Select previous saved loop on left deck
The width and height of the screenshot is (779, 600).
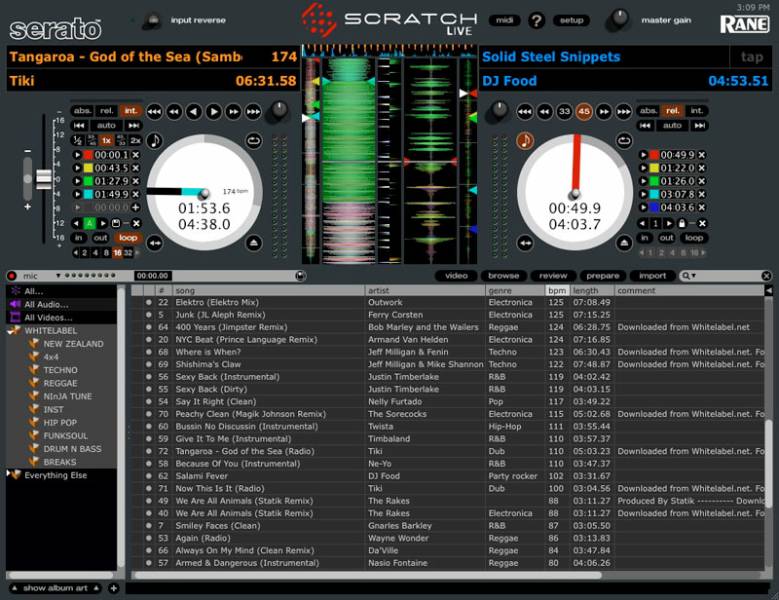(77, 224)
